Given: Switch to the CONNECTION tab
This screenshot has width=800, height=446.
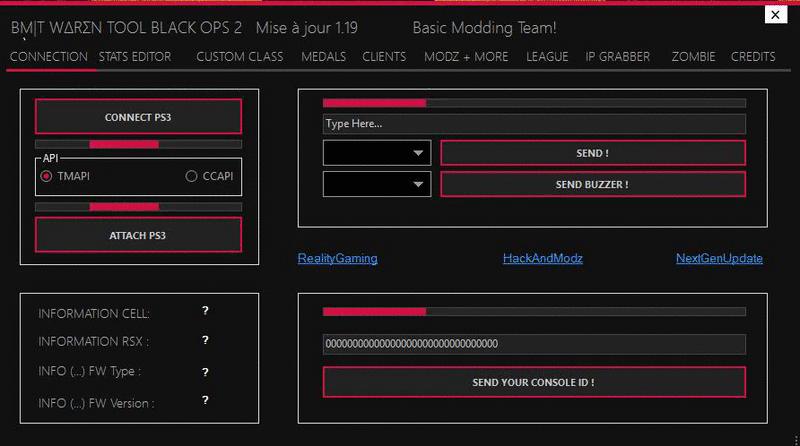Looking at the screenshot, I should (49, 57).
